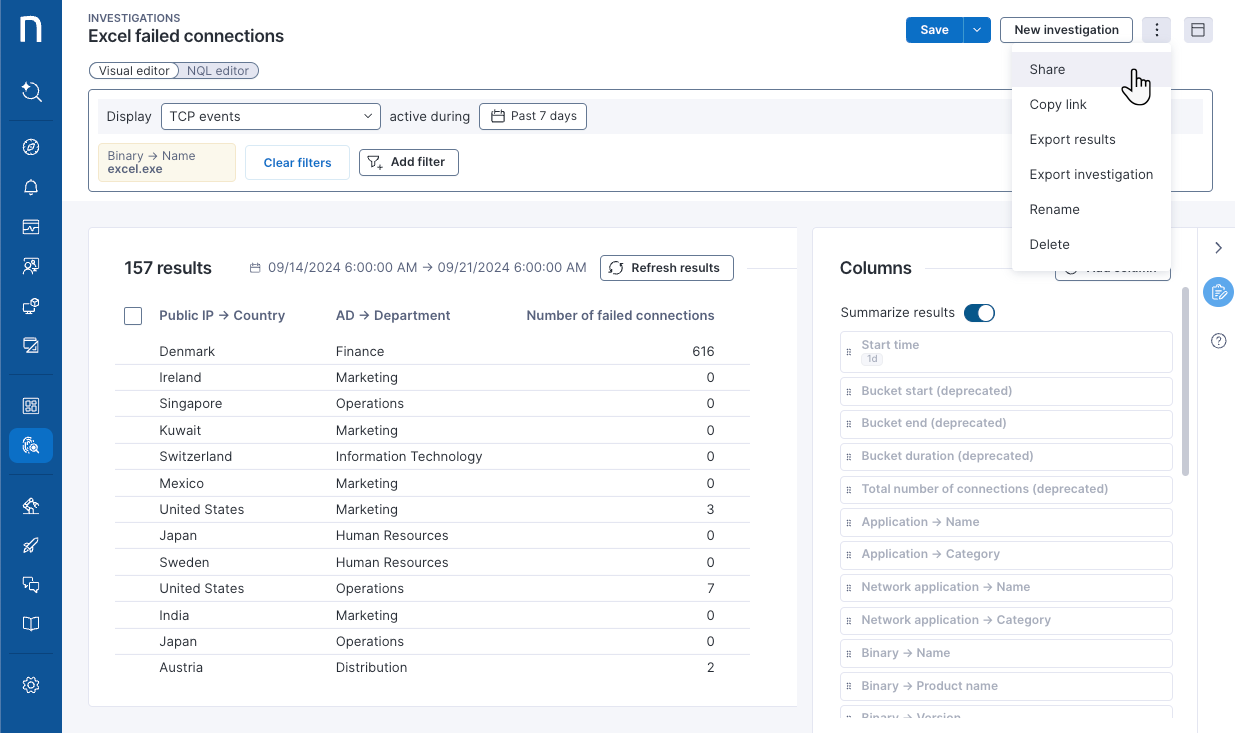Toggle the Summarize results switch

pos(979,313)
